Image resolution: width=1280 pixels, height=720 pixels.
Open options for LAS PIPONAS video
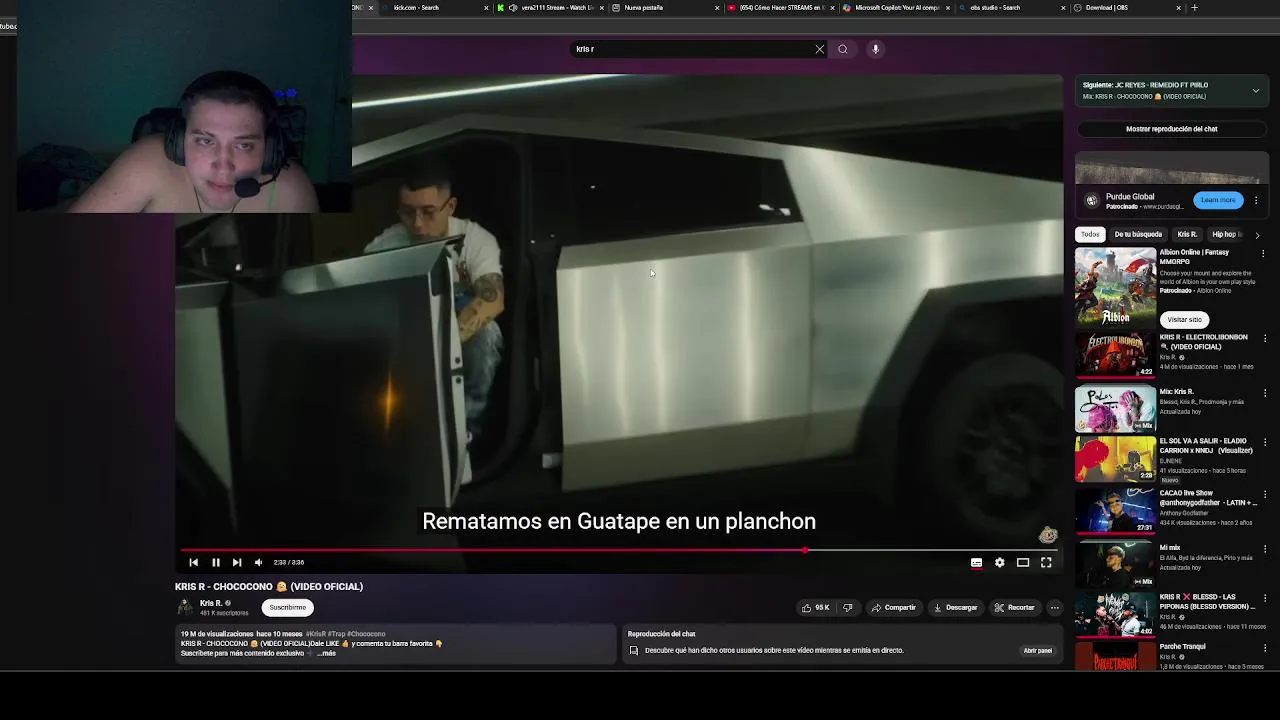(1264, 598)
